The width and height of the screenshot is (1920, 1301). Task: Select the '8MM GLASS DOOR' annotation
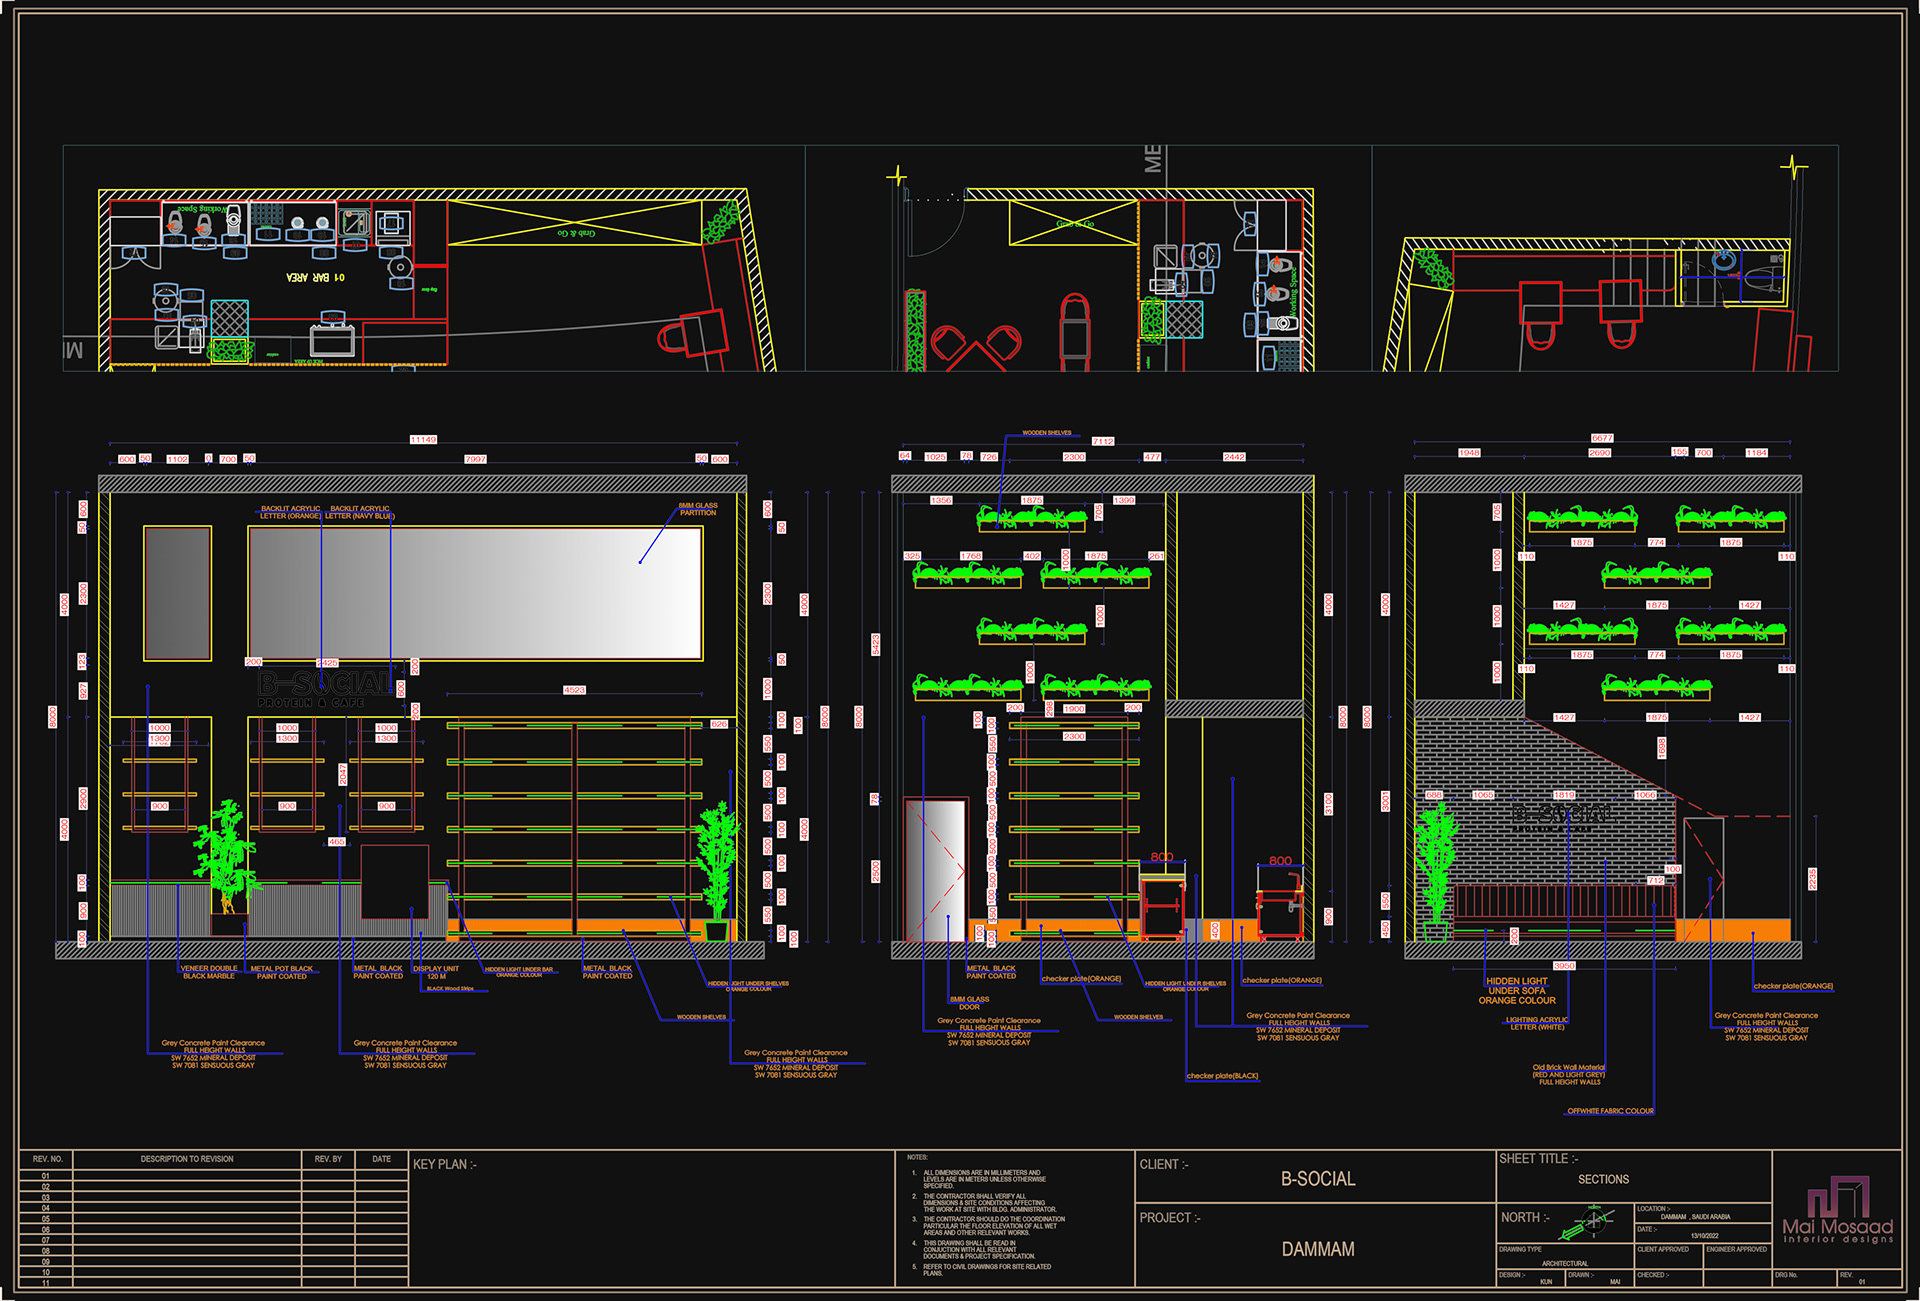click(x=970, y=1003)
